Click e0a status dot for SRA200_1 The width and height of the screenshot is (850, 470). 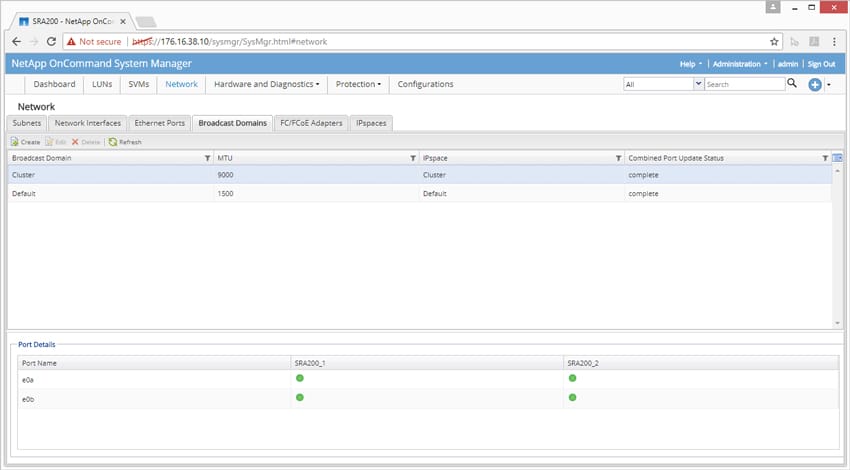[x=300, y=378]
